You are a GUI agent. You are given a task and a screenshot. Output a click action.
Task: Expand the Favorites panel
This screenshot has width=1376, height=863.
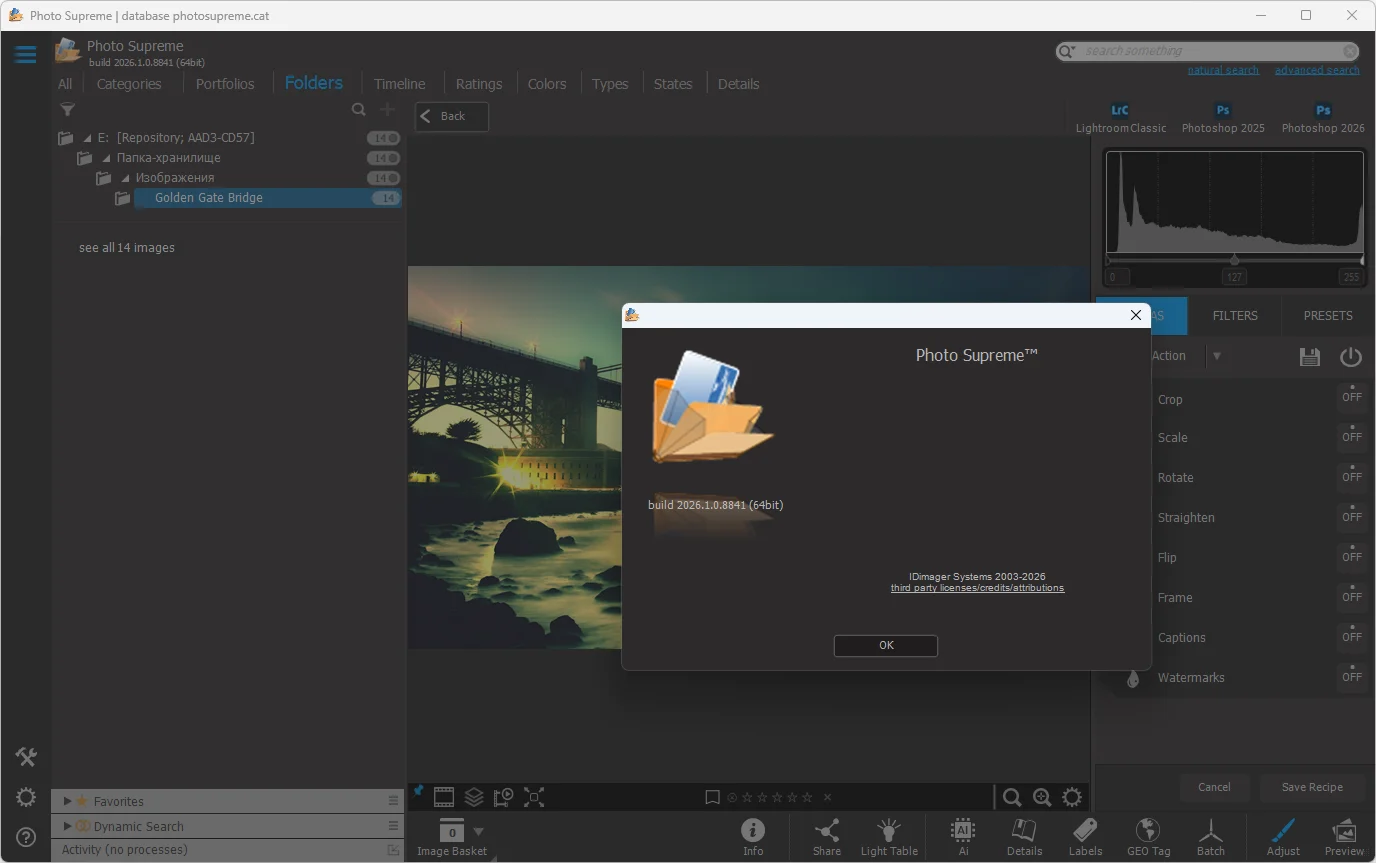(68, 801)
